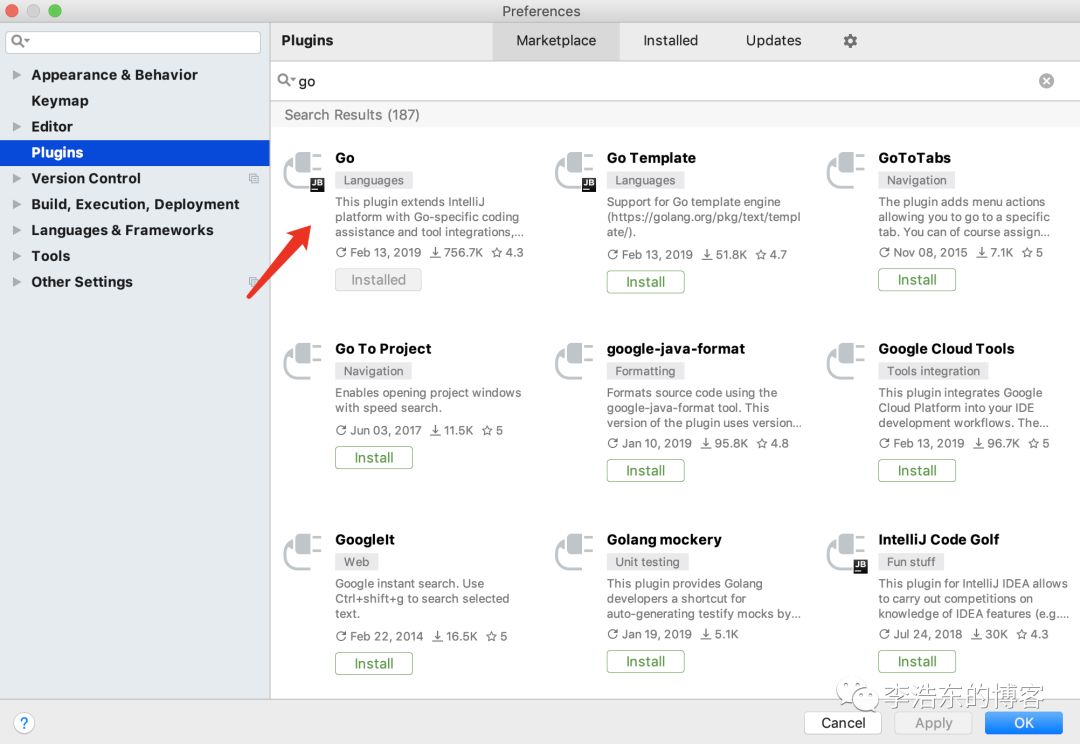Open the Go Template plugin title

[x=651, y=158]
